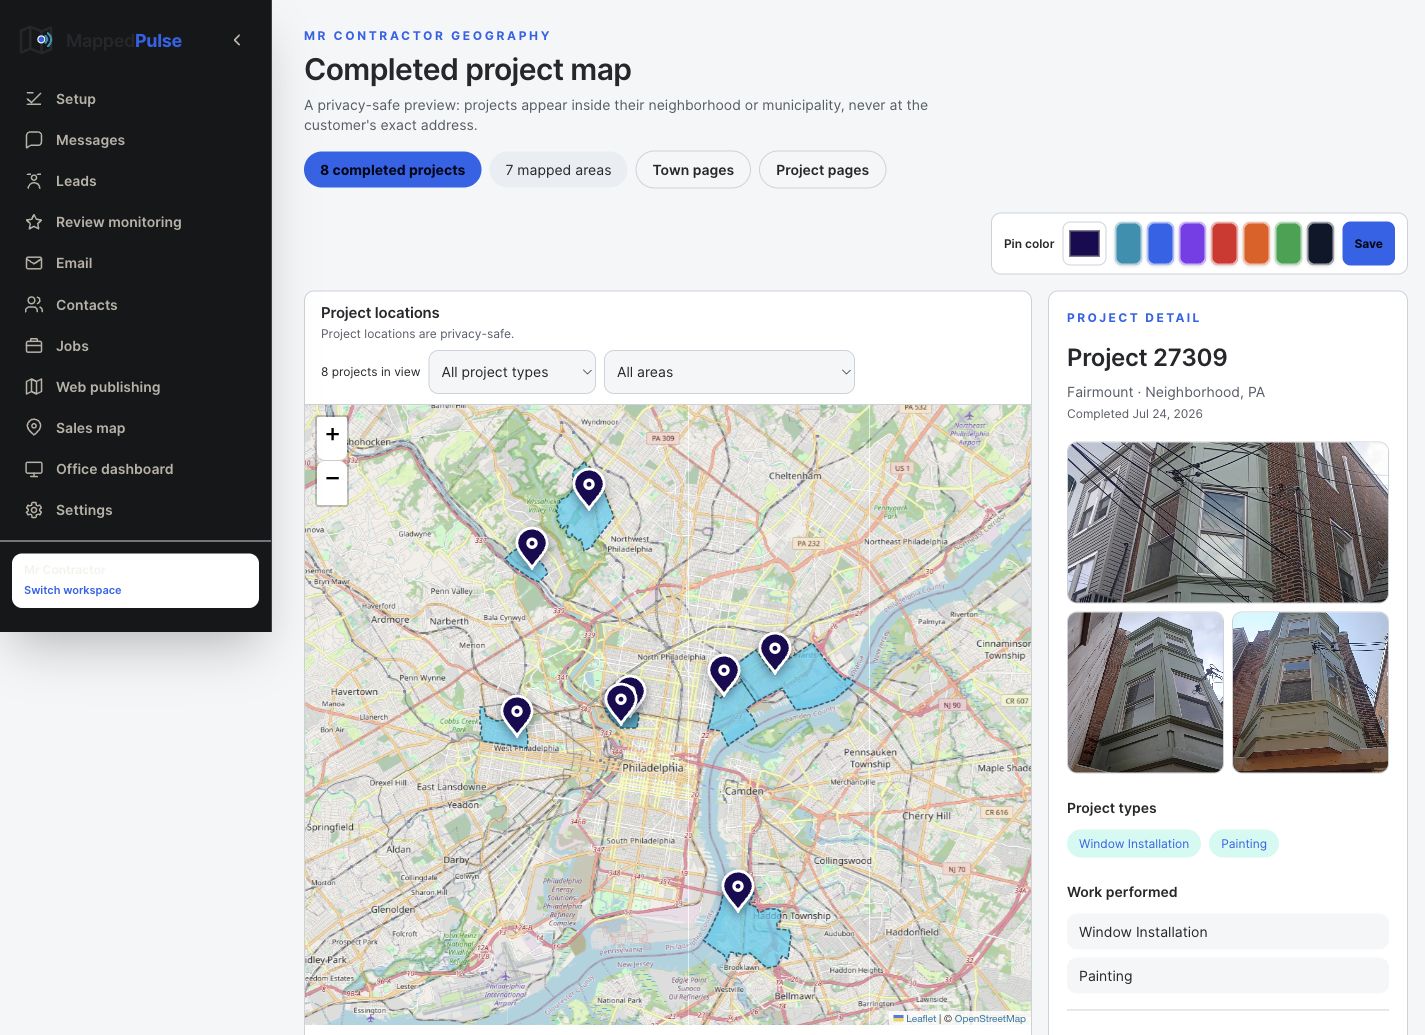Click the MappedPulse logo

coord(101,40)
